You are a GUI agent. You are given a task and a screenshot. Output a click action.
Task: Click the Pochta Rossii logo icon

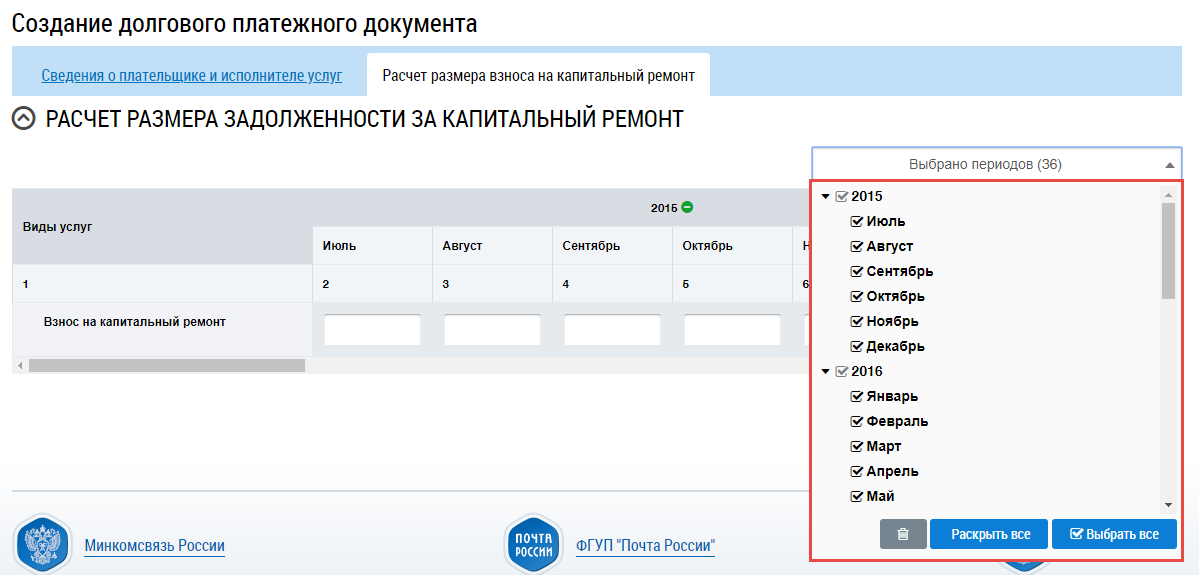tap(533, 544)
